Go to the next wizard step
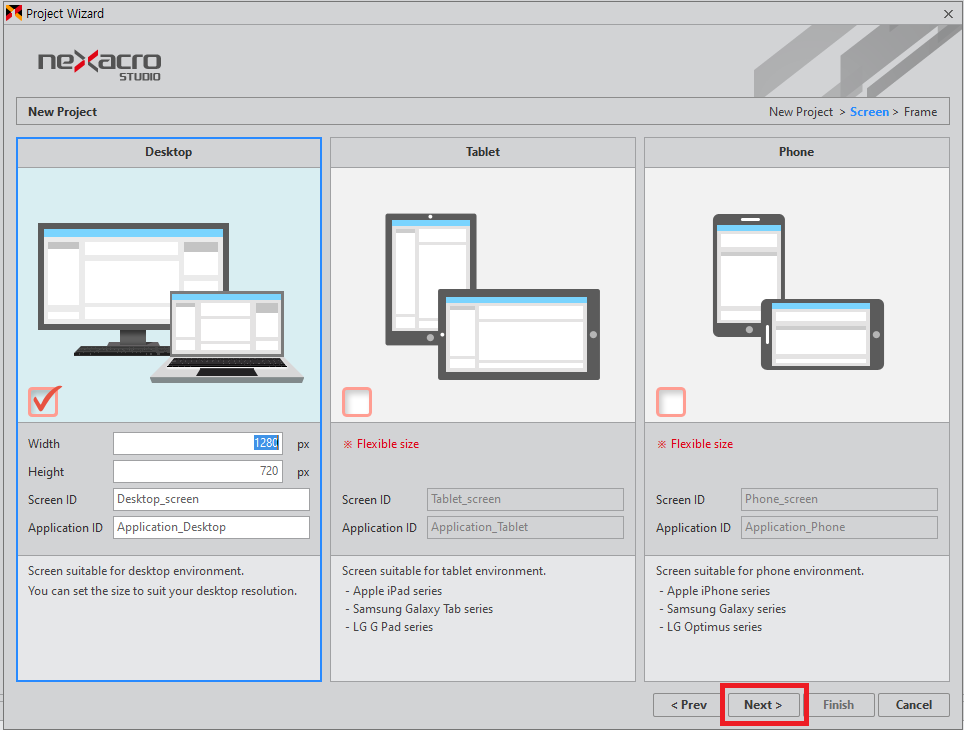 tap(763, 705)
